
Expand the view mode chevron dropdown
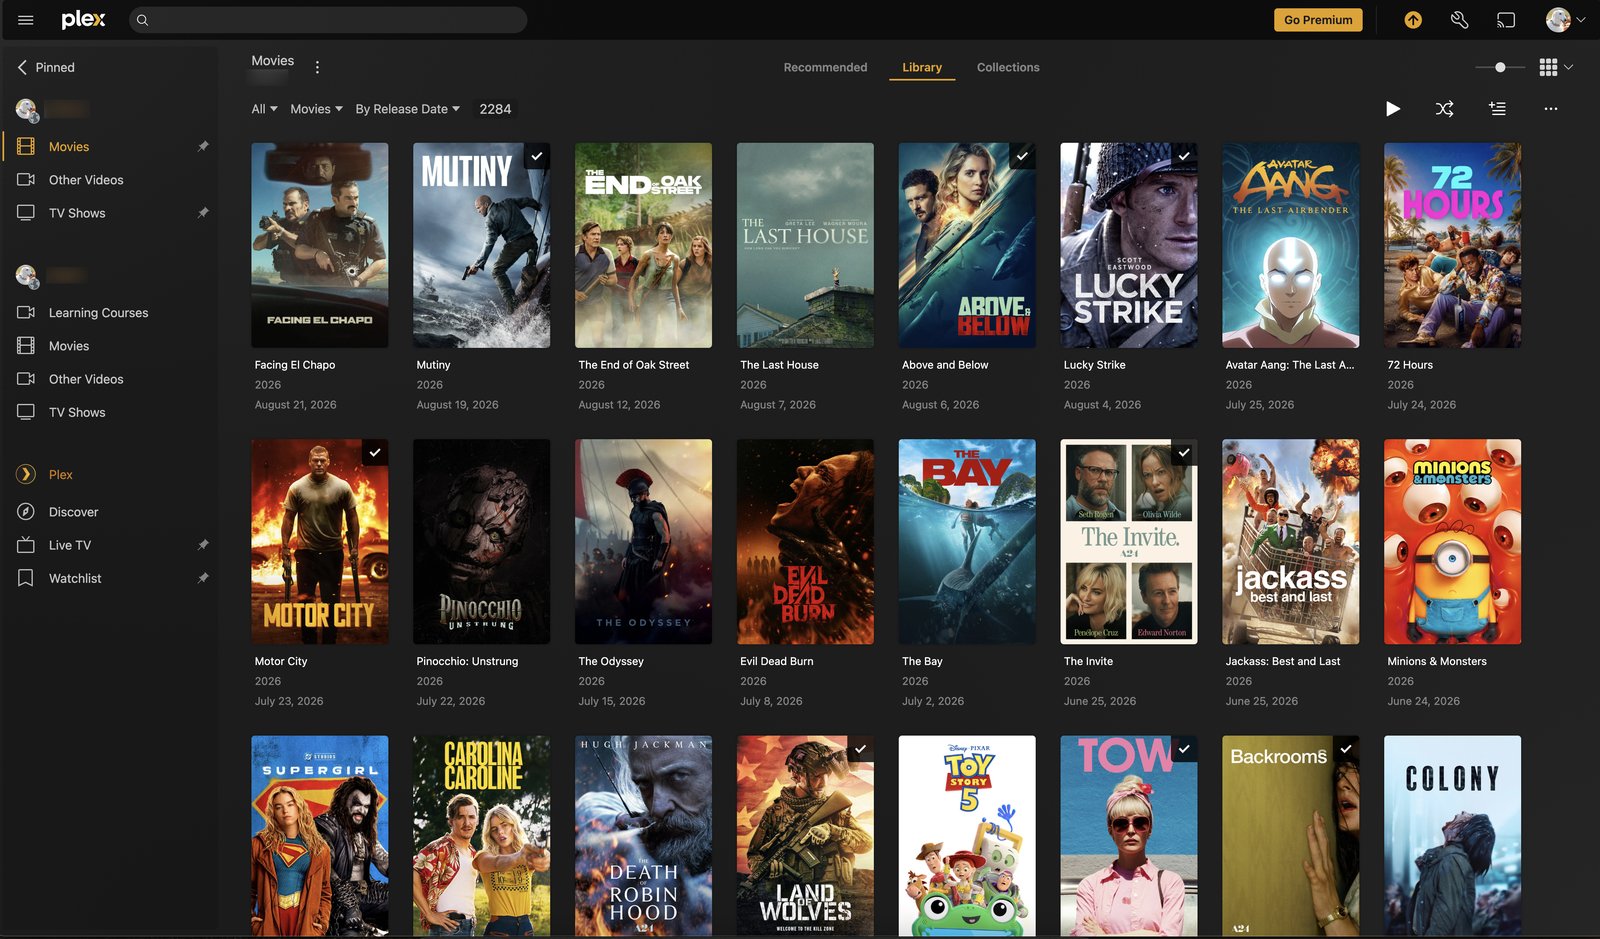tap(1569, 67)
